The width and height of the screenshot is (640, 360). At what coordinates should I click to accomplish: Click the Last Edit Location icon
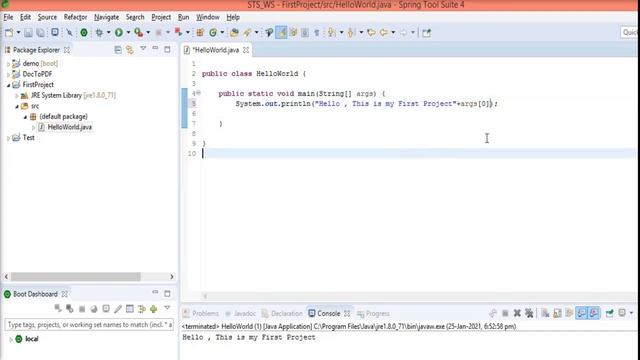point(371,33)
